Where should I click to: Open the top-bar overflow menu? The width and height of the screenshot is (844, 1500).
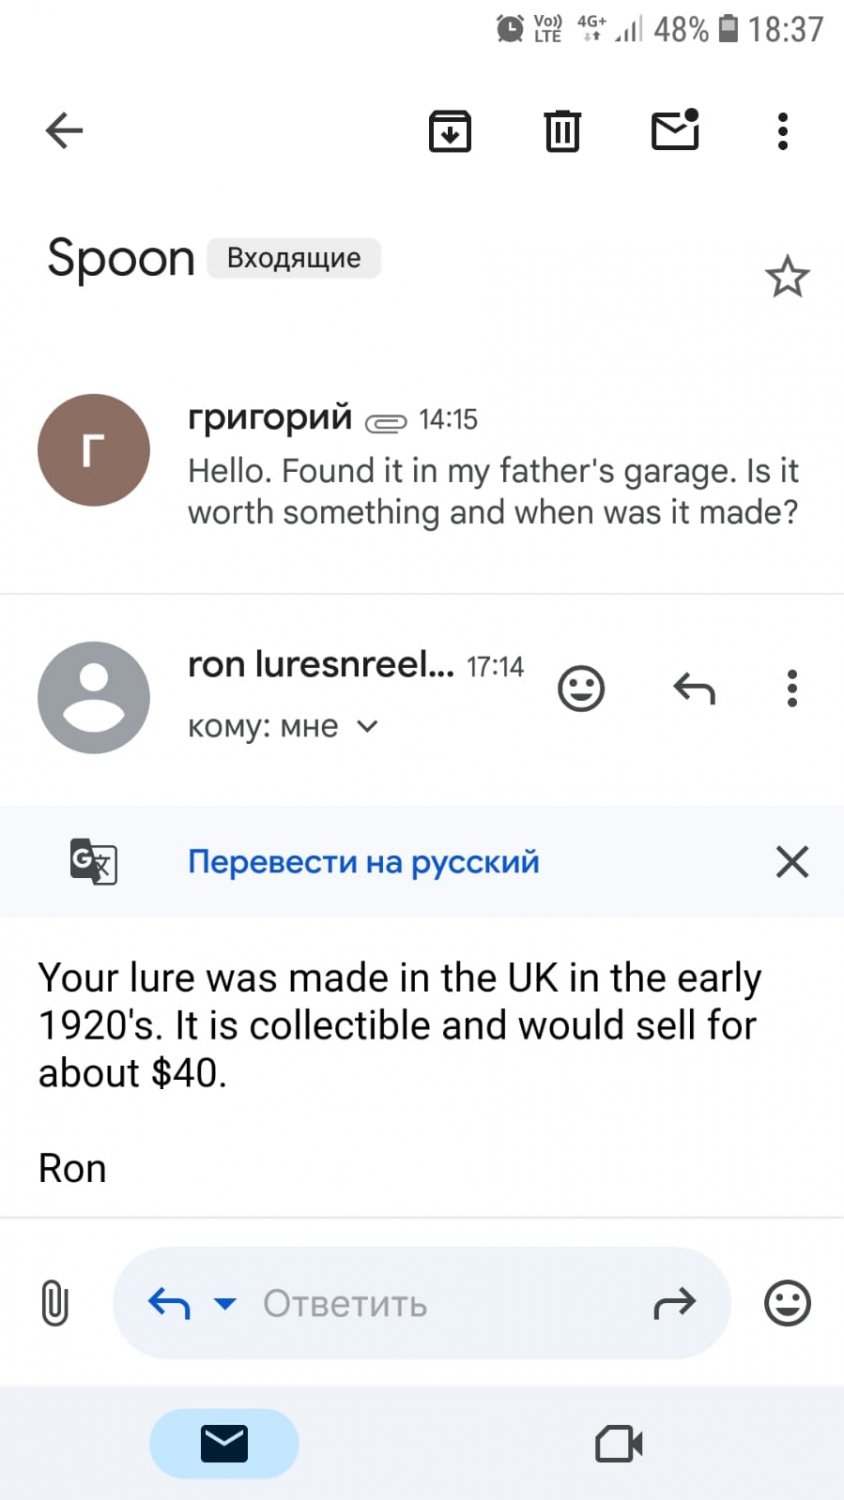click(x=783, y=131)
